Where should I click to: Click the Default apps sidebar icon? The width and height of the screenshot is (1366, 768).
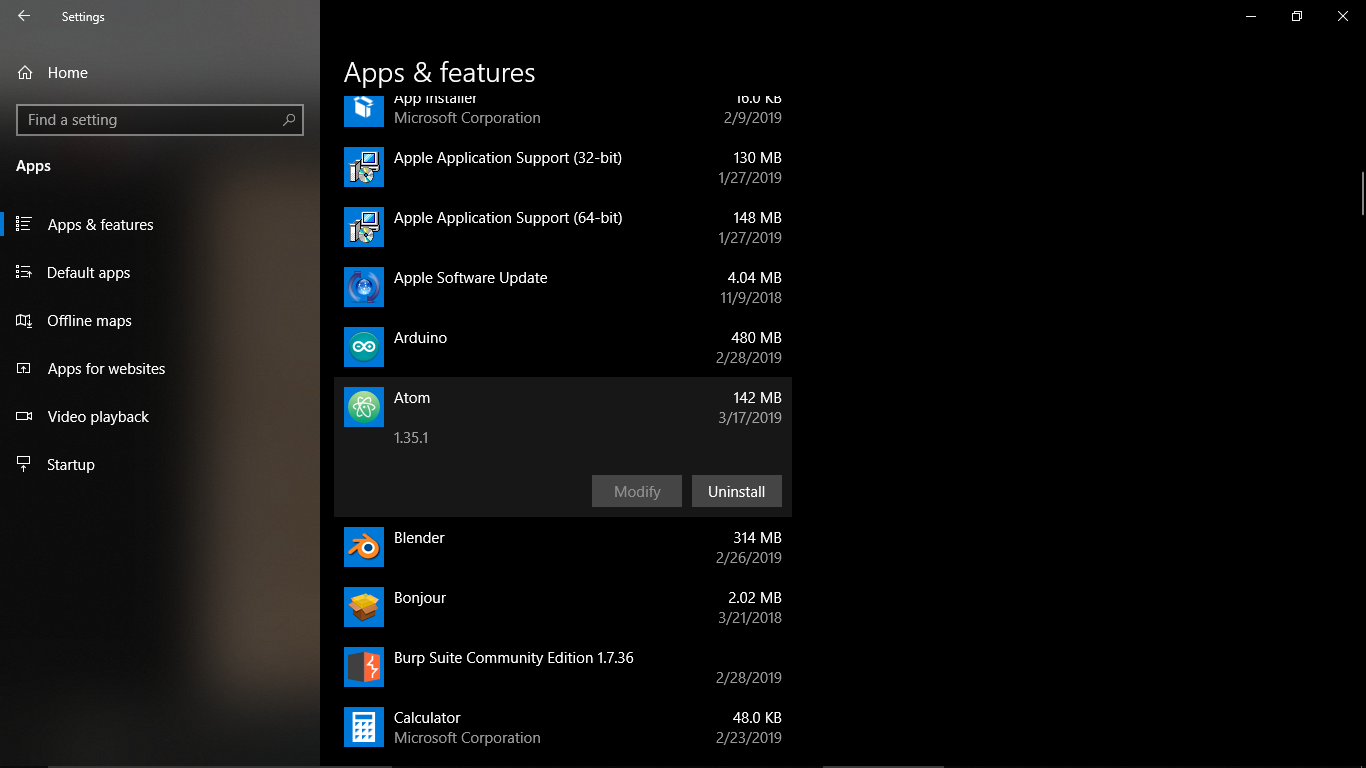24,272
